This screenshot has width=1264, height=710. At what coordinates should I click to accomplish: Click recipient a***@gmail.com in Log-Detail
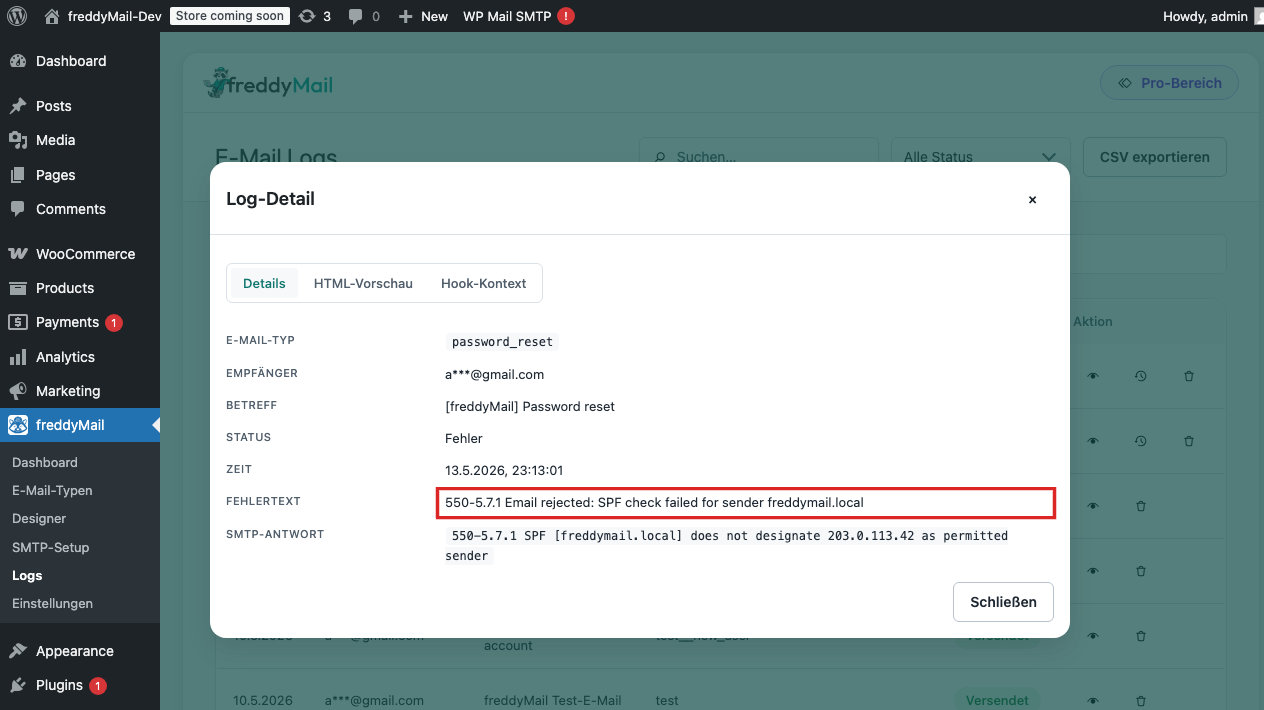[x=494, y=375]
